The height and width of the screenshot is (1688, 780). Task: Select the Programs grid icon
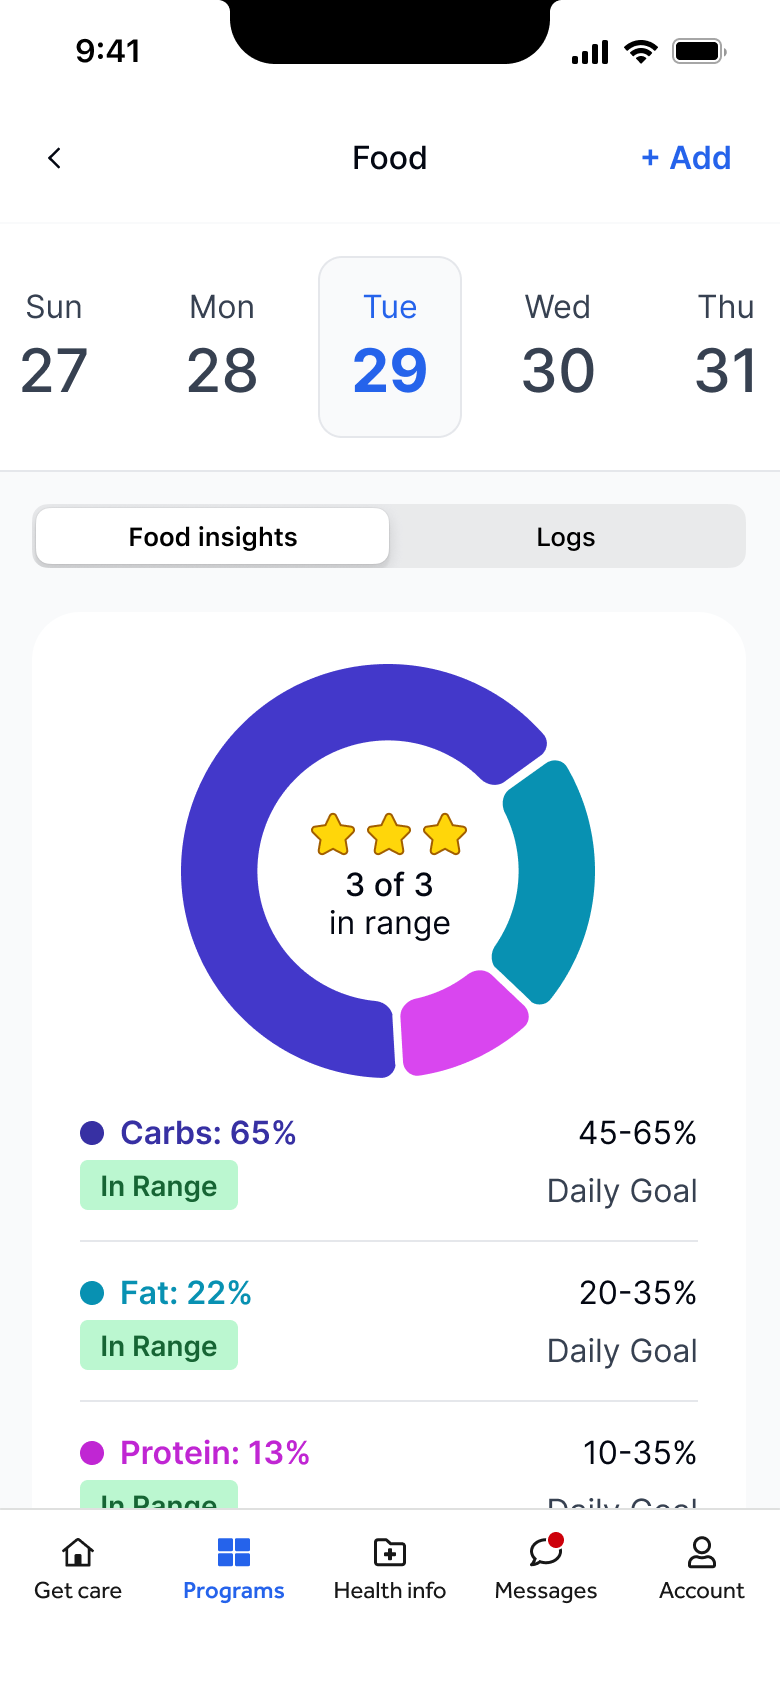(233, 1552)
